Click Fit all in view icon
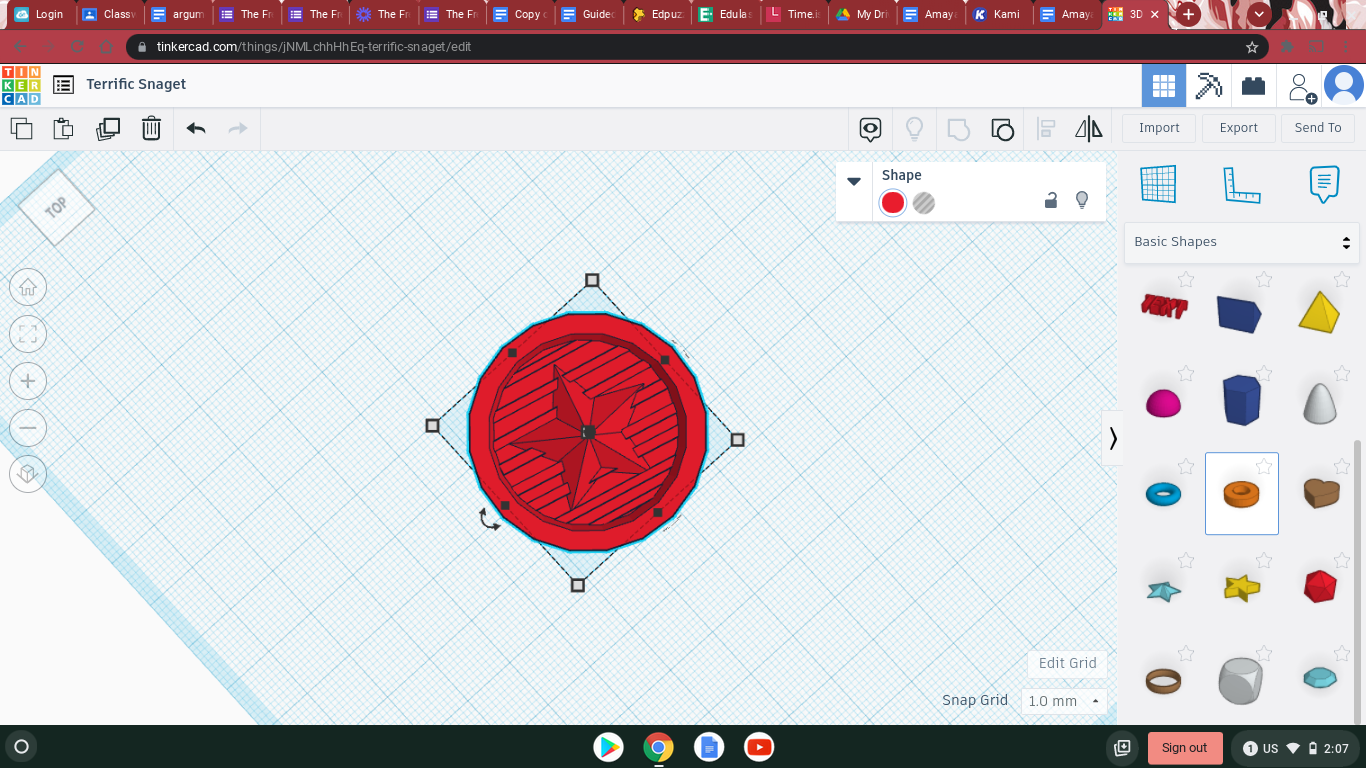The height and width of the screenshot is (768, 1366). (28, 334)
